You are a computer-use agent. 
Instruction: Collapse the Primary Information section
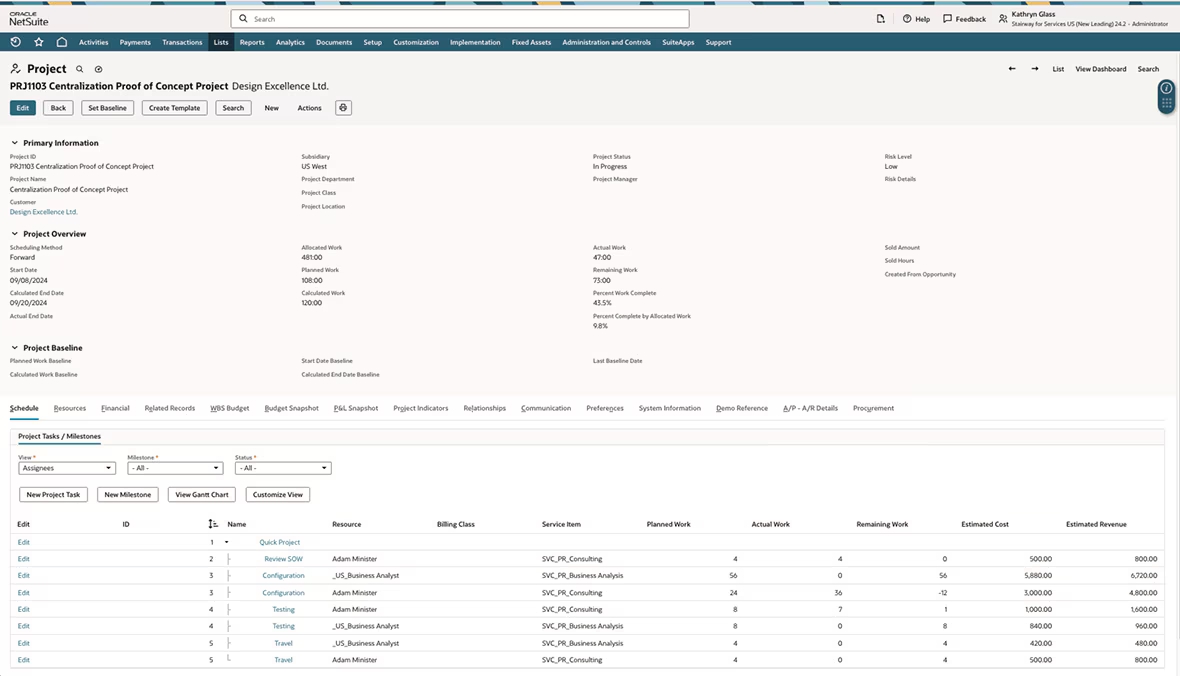point(14,143)
